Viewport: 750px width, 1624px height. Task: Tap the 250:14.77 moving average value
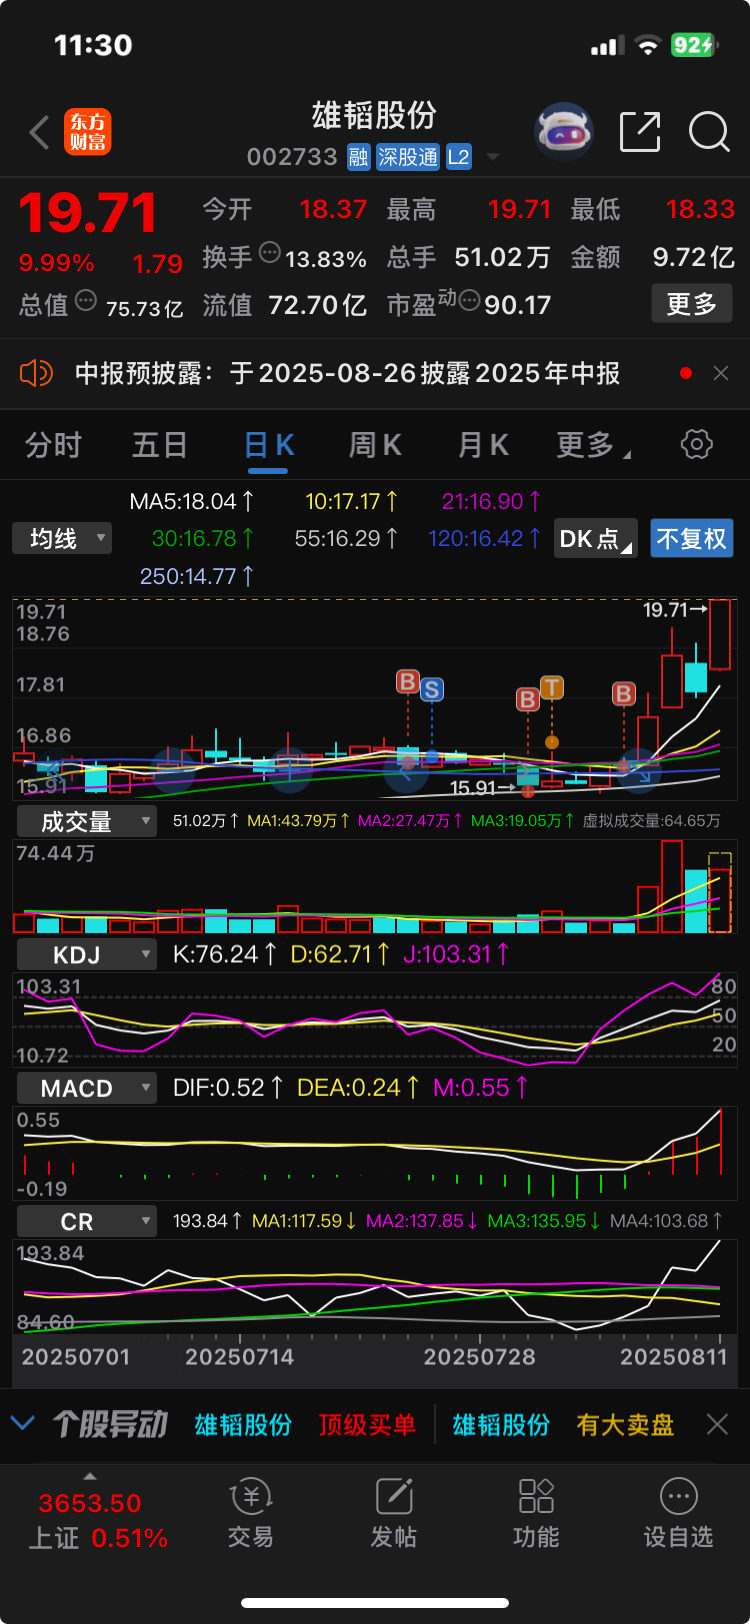pyautogui.click(x=197, y=576)
